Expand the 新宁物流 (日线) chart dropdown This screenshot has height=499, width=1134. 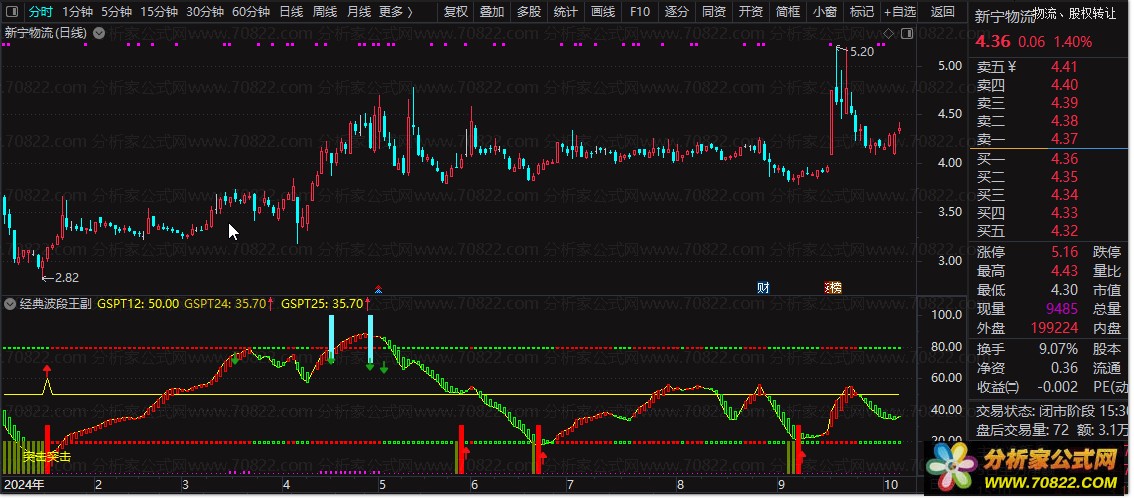coord(97,33)
